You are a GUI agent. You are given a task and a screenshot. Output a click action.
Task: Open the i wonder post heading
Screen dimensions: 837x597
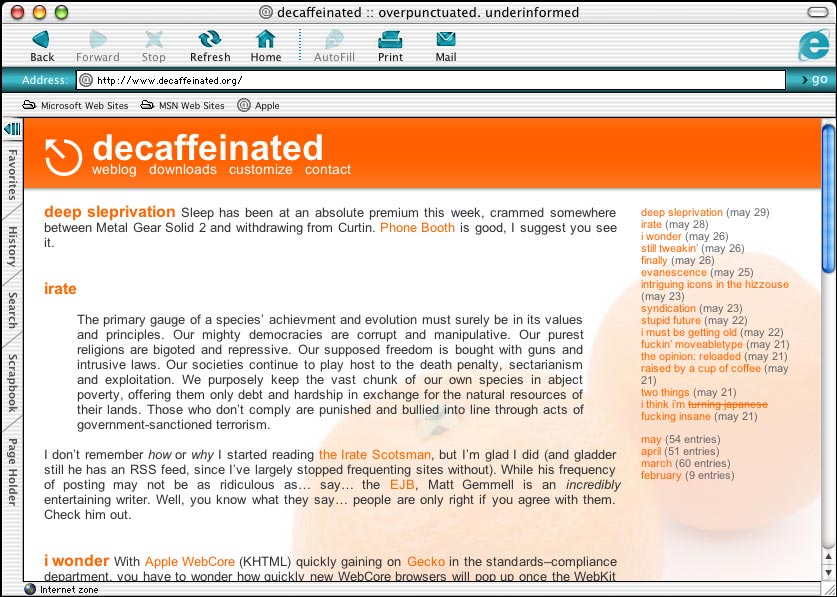(76, 561)
